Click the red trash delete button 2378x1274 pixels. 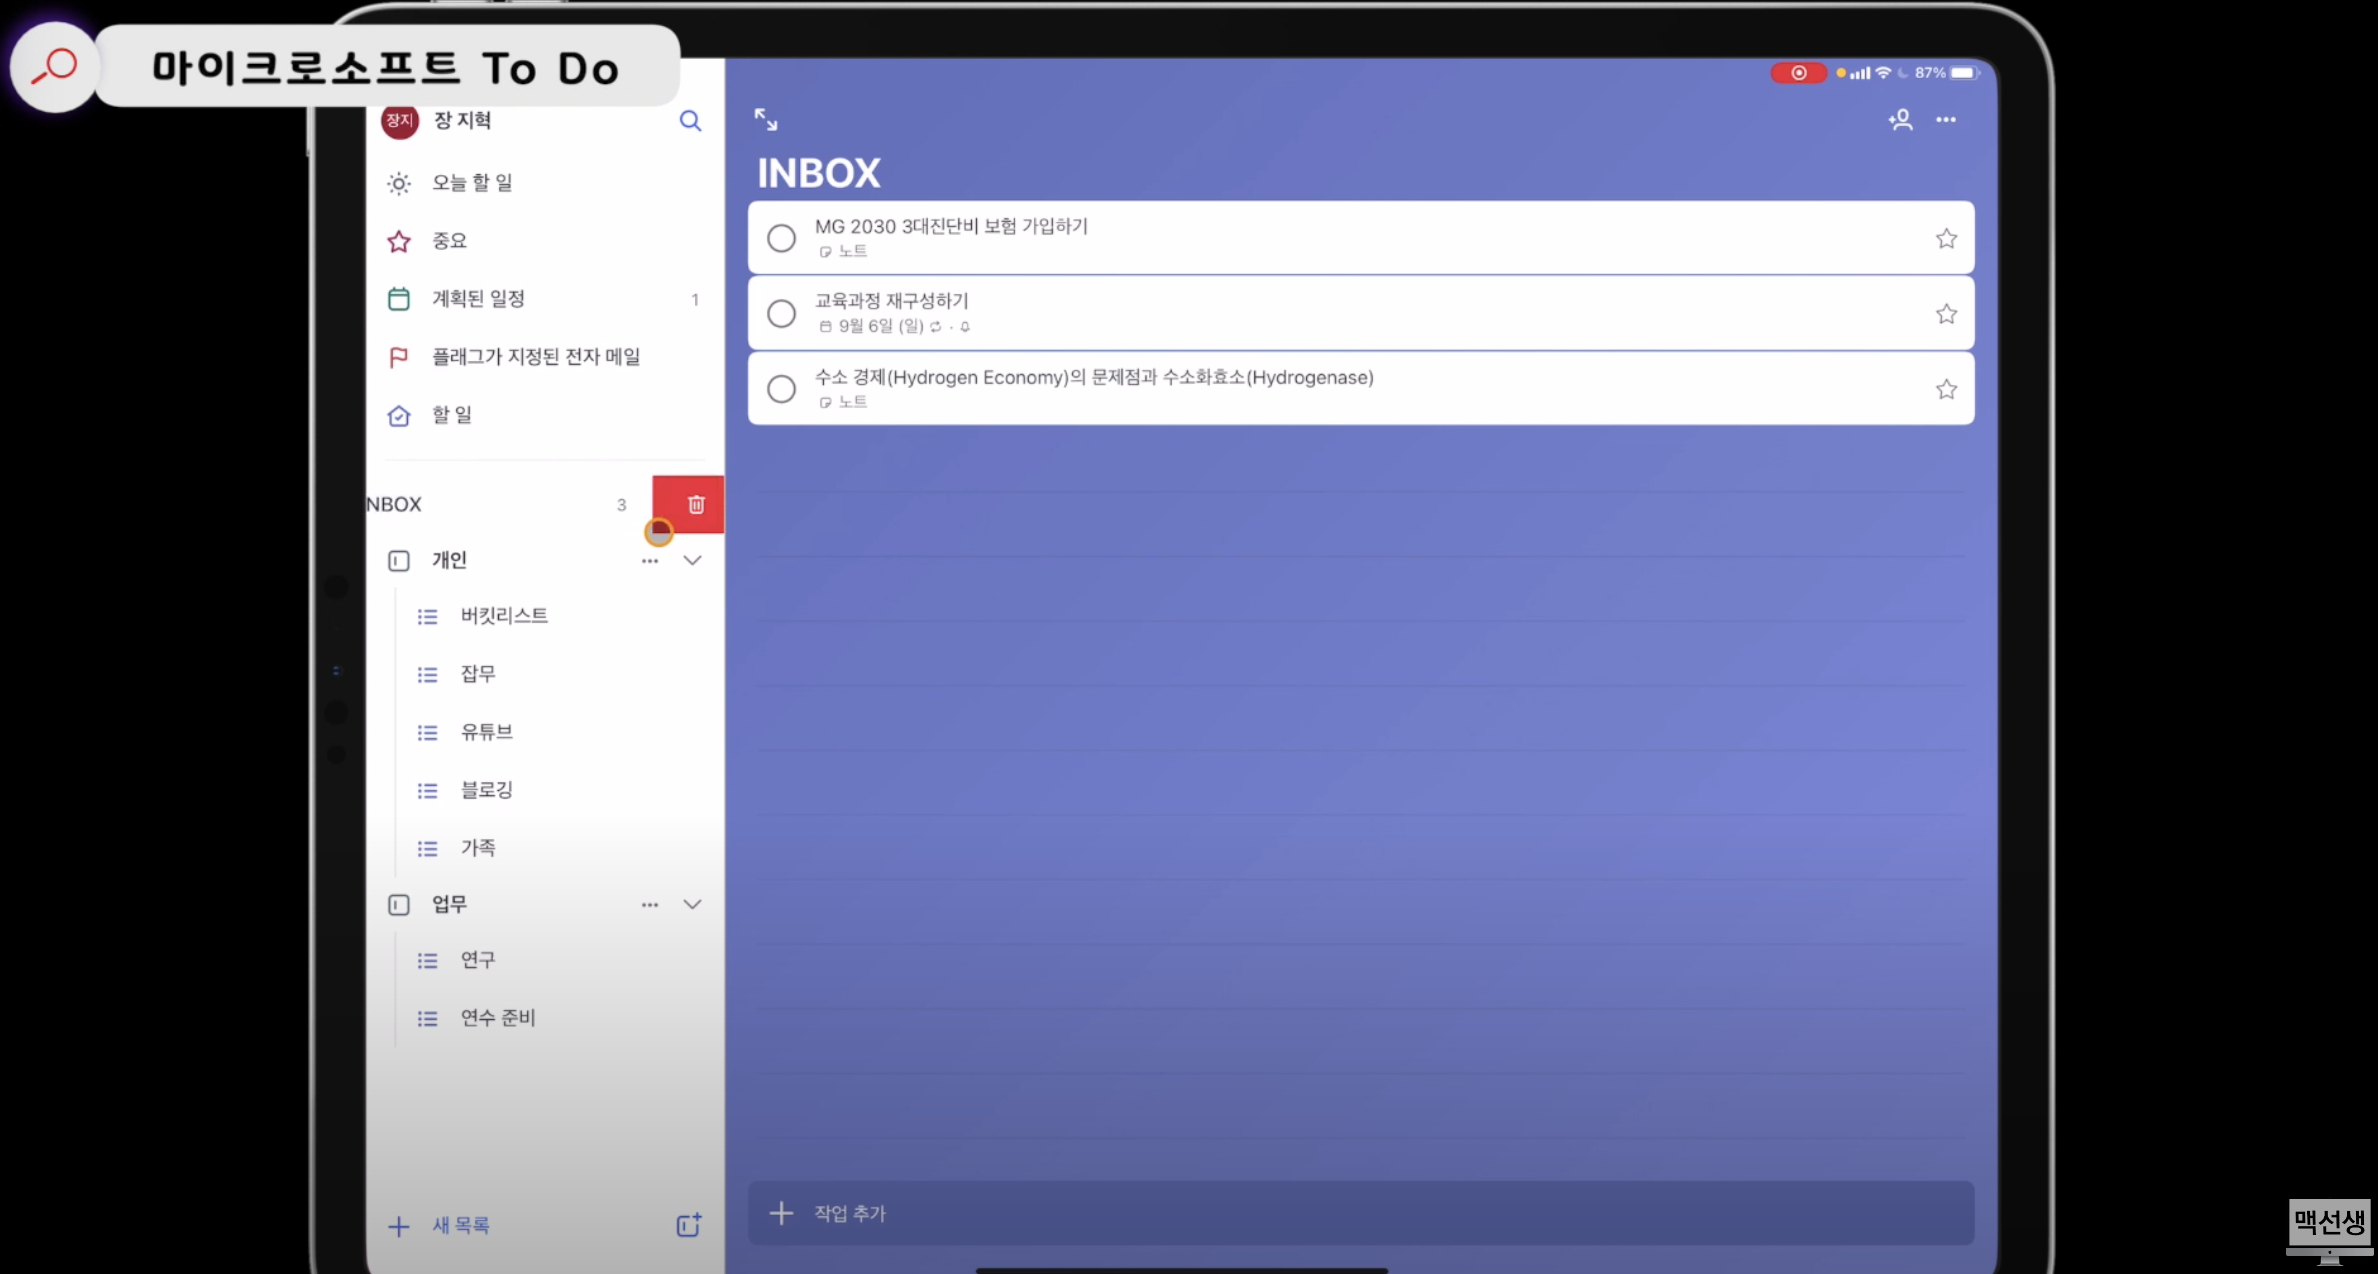click(695, 505)
